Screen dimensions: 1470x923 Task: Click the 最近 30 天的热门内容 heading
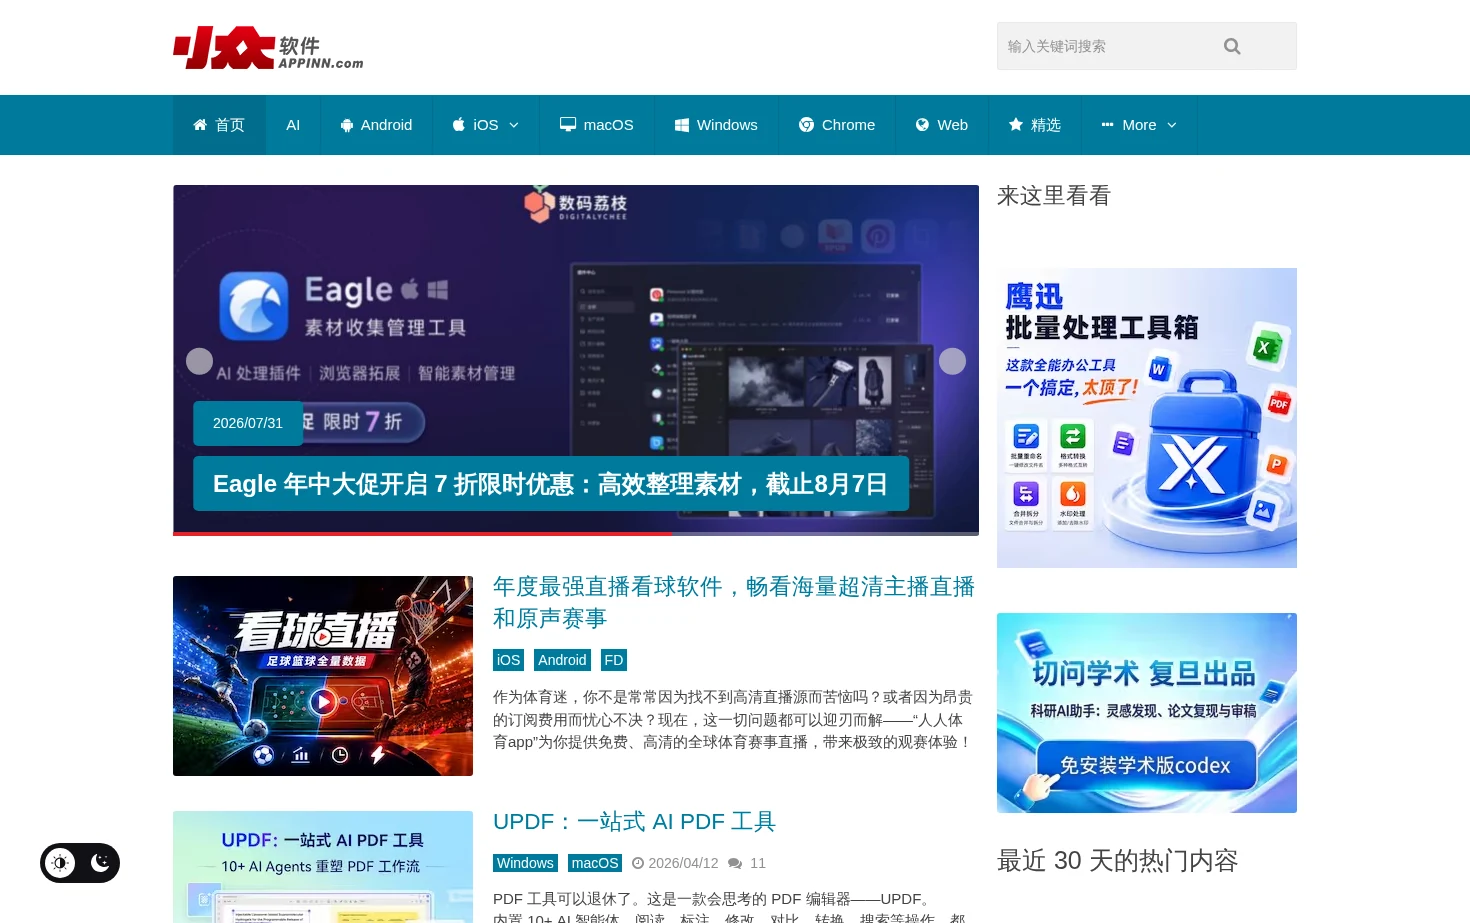1118,861
